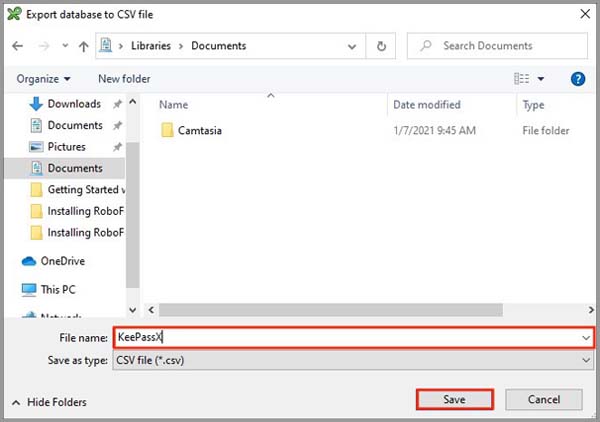Screen dimensions: 600x422
Task: Click the OneDrive cloud icon
Action: tap(29, 261)
